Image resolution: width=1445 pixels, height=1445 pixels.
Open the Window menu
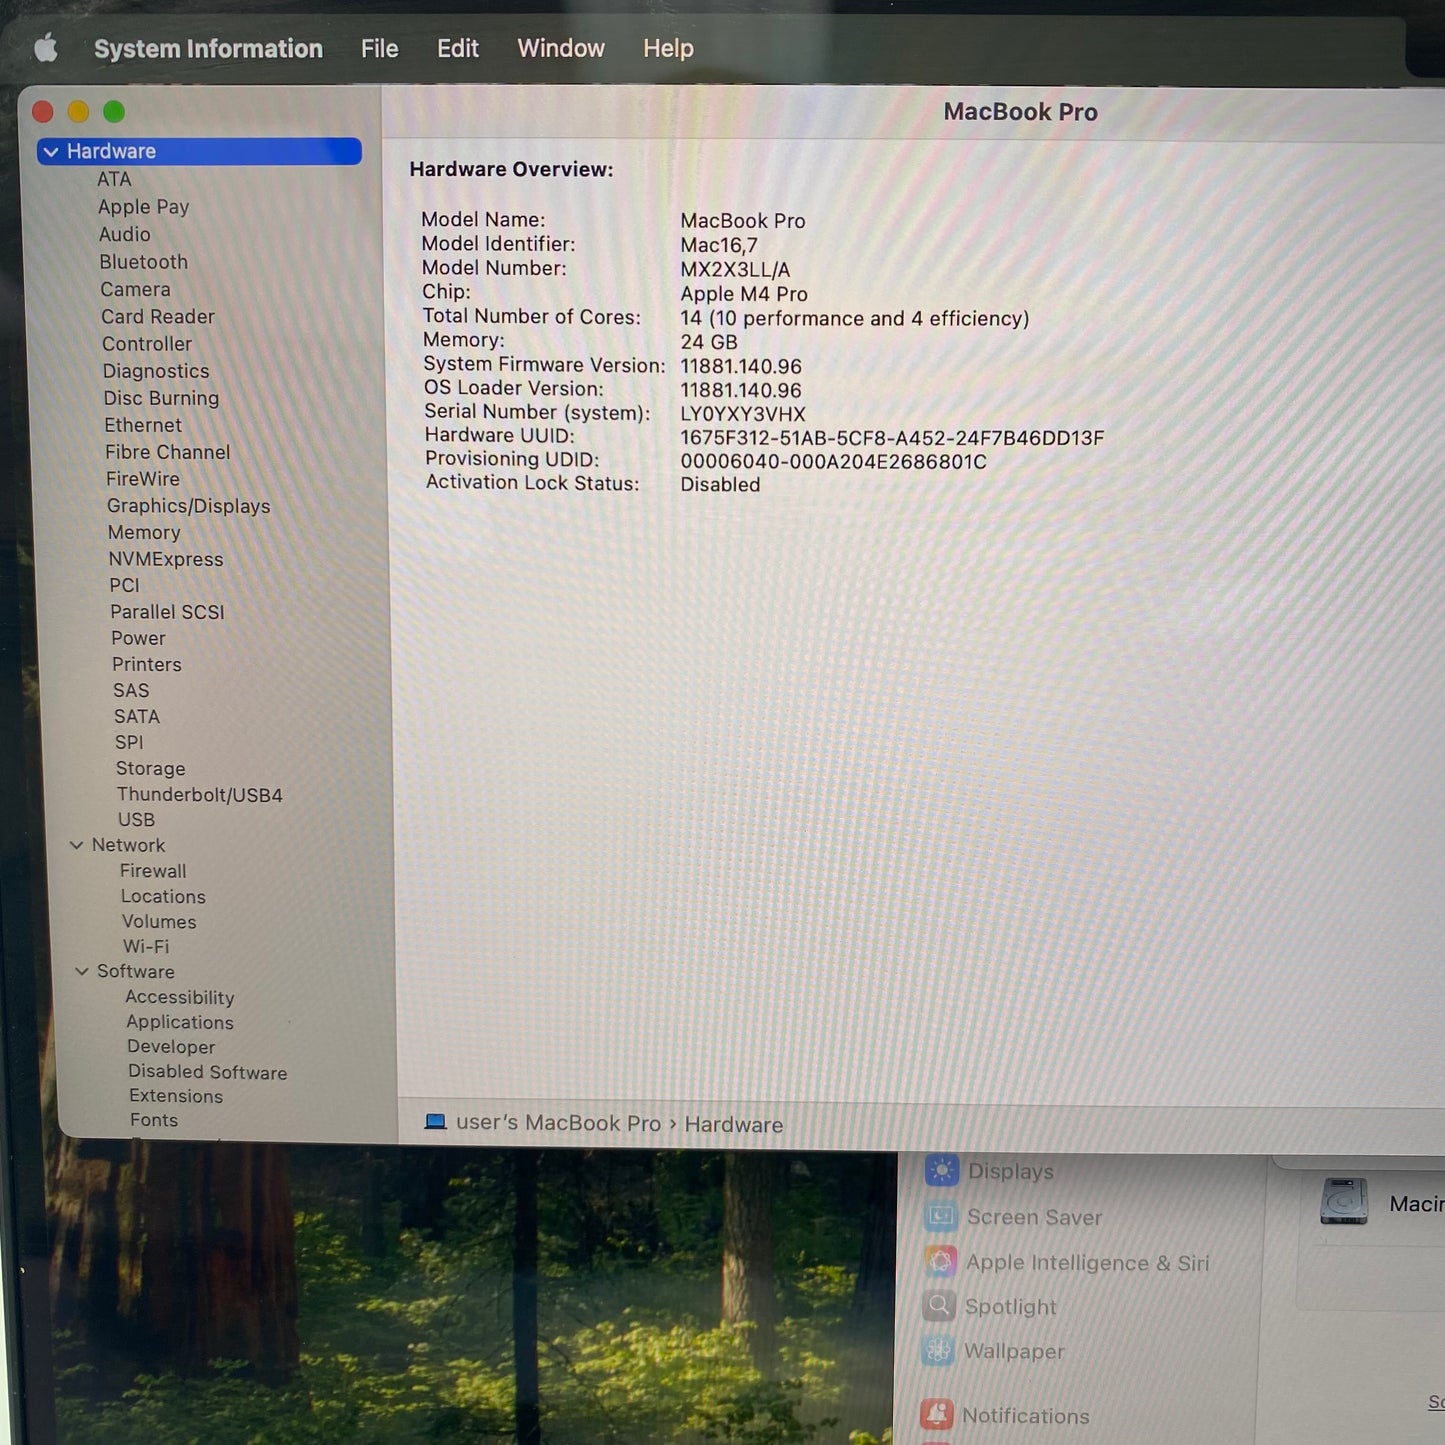[x=561, y=48]
